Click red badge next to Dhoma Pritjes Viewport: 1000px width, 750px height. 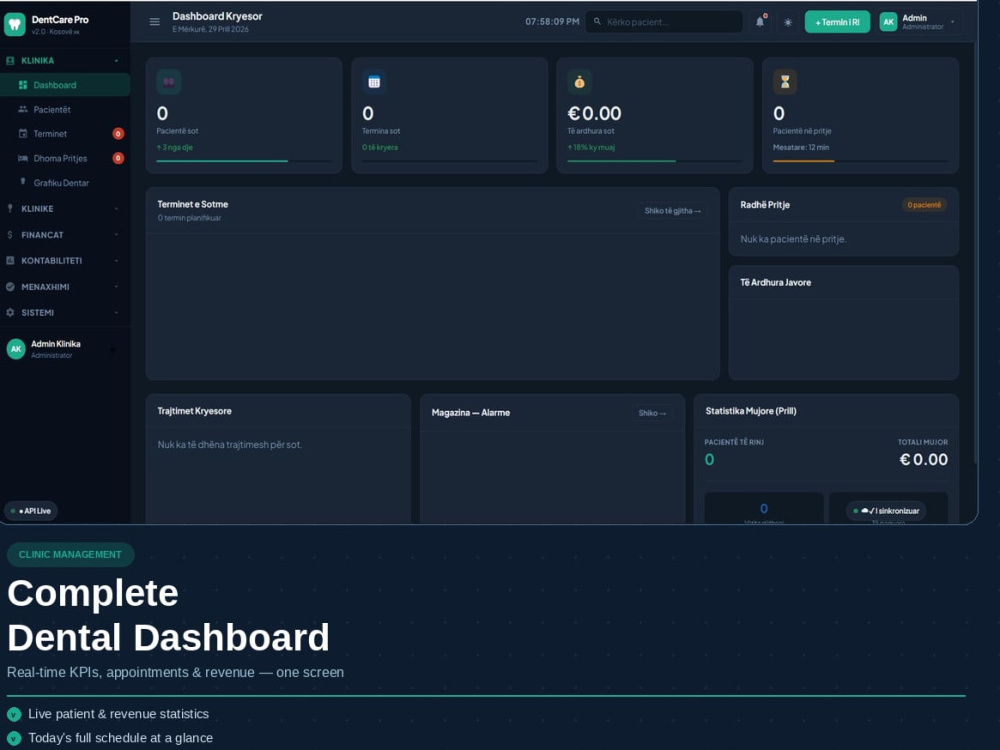[118, 158]
